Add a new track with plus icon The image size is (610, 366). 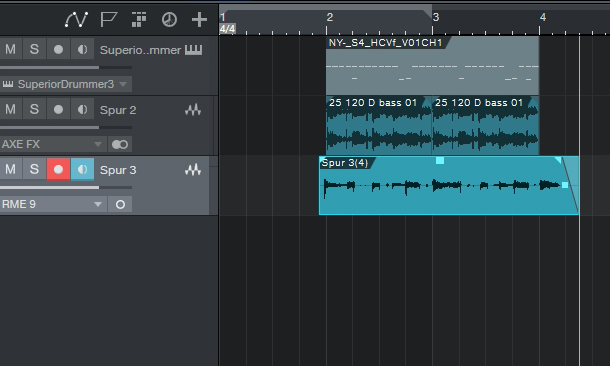tap(199, 19)
